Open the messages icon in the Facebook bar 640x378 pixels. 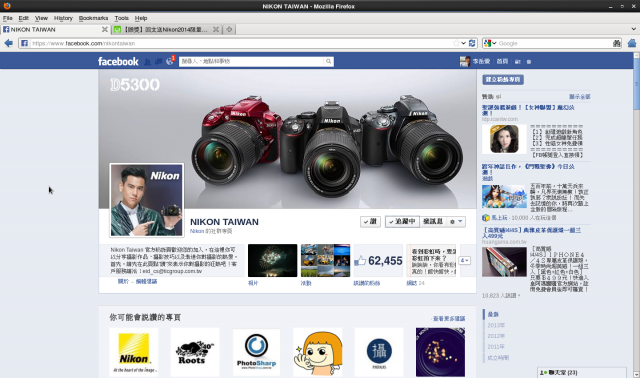[158, 62]
